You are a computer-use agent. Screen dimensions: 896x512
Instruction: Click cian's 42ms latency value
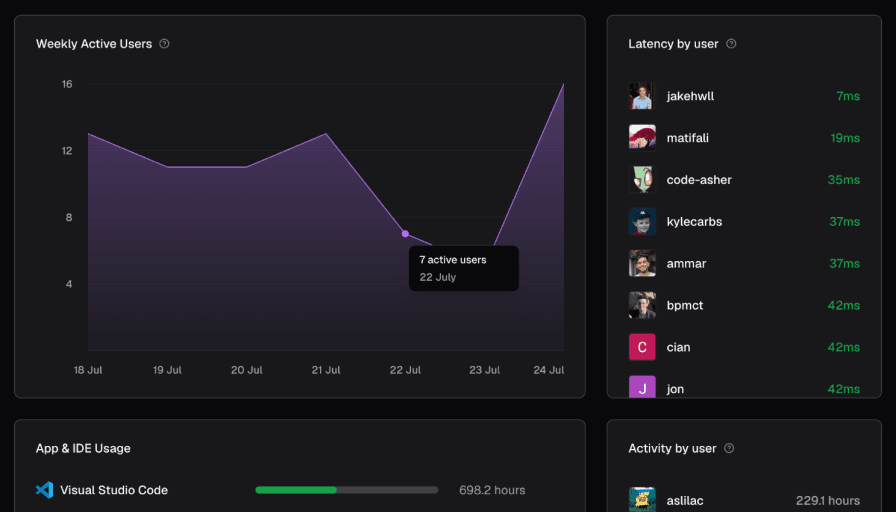coord(843,347)
